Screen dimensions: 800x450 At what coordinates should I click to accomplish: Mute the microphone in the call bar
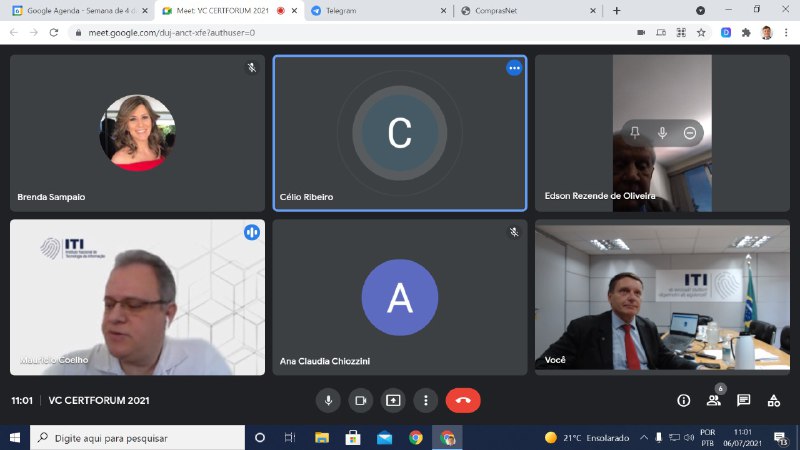point(328,400)
